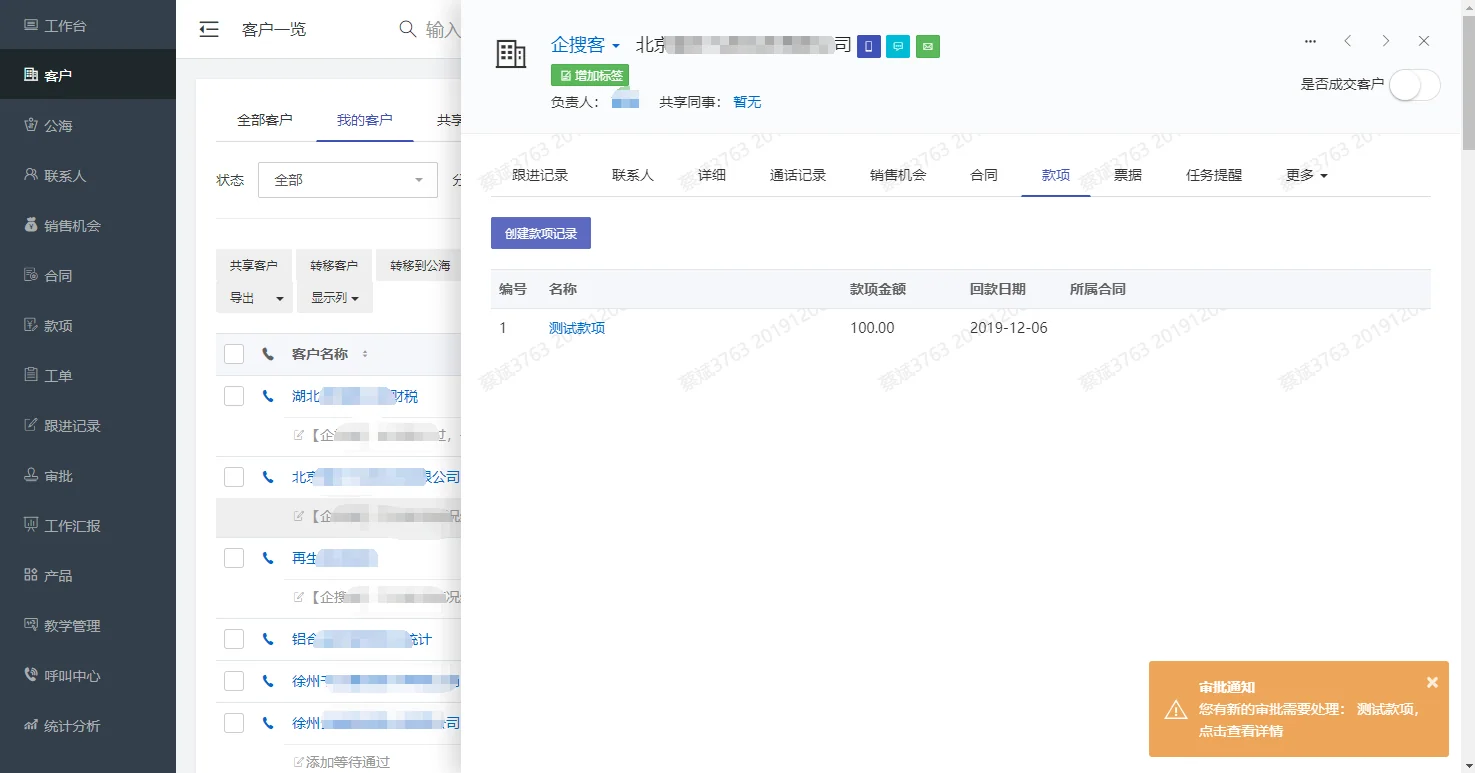Screen dimensions: 1475x773
Task: Open 销售机会 in the sidebar
Action: pyautogui.click(x=88, y=225)
